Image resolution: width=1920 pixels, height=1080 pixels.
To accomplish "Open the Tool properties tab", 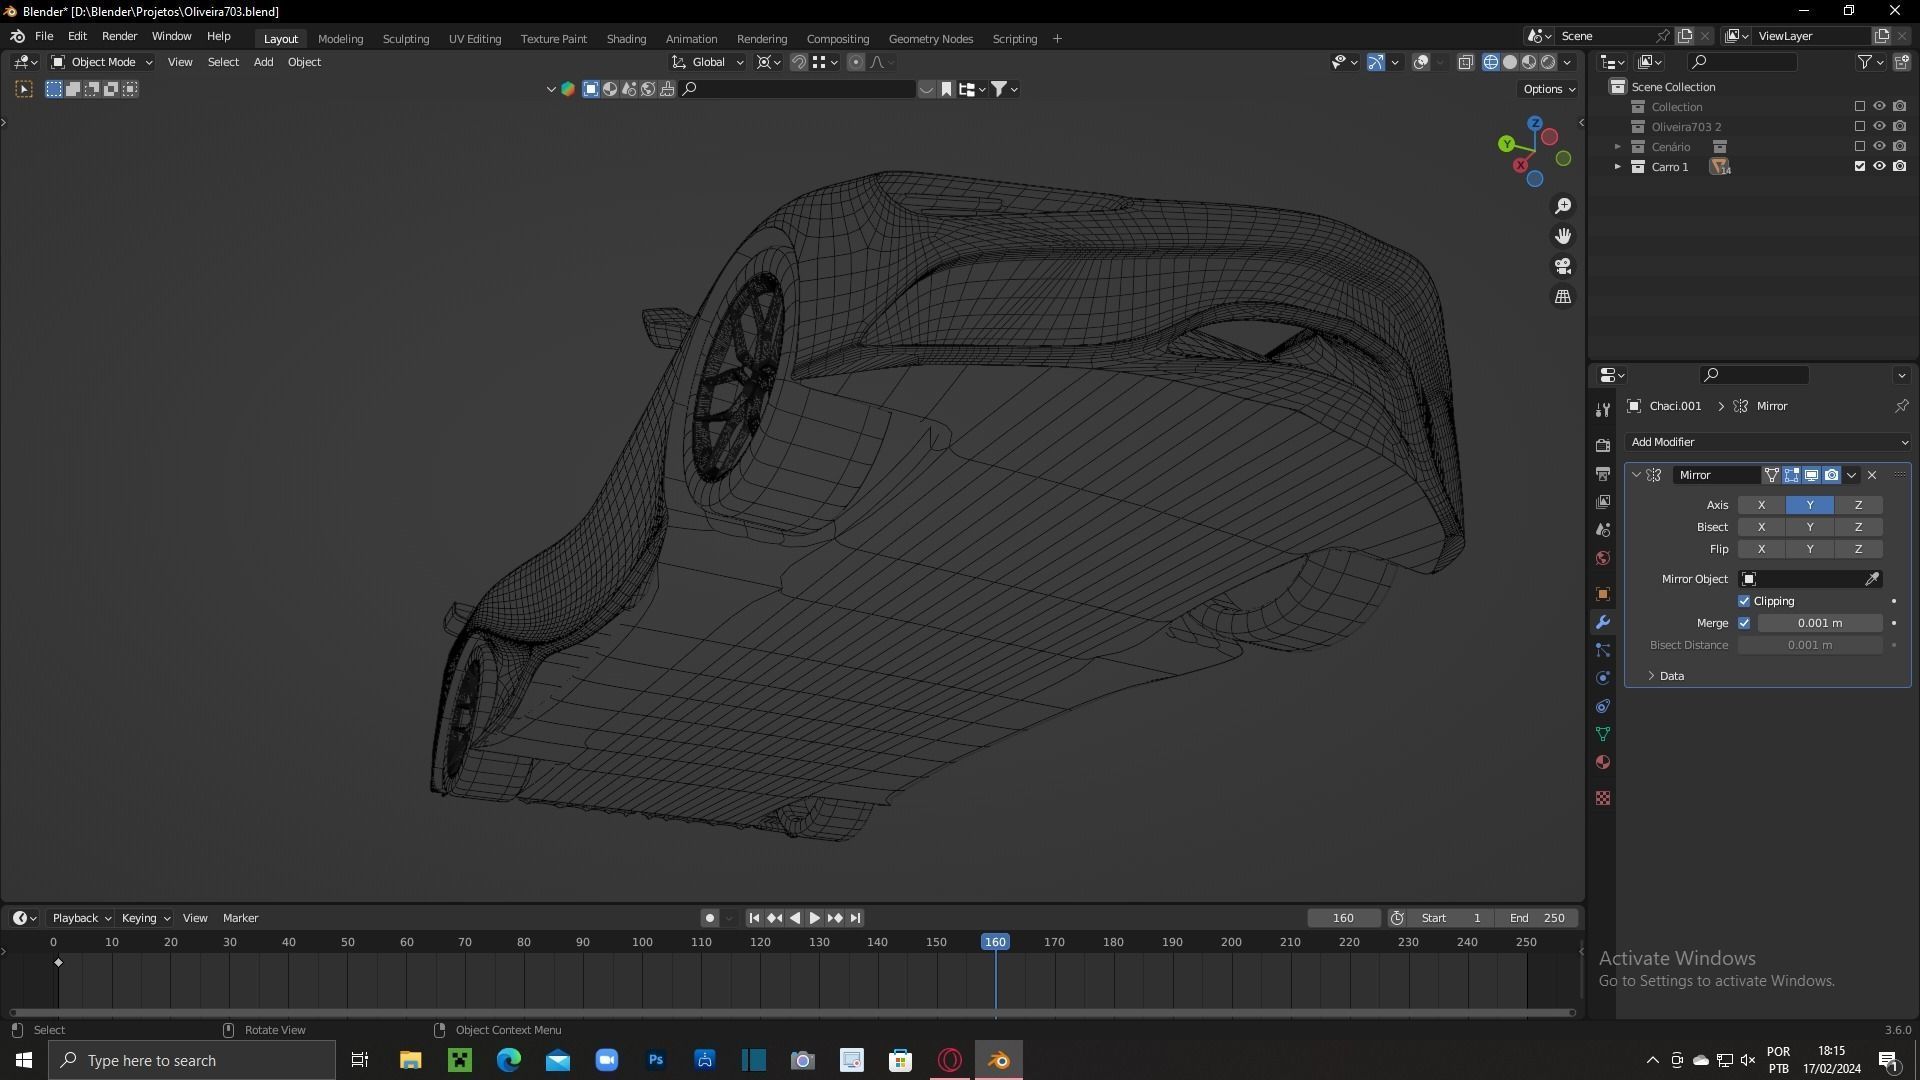I will (1603, 409).
